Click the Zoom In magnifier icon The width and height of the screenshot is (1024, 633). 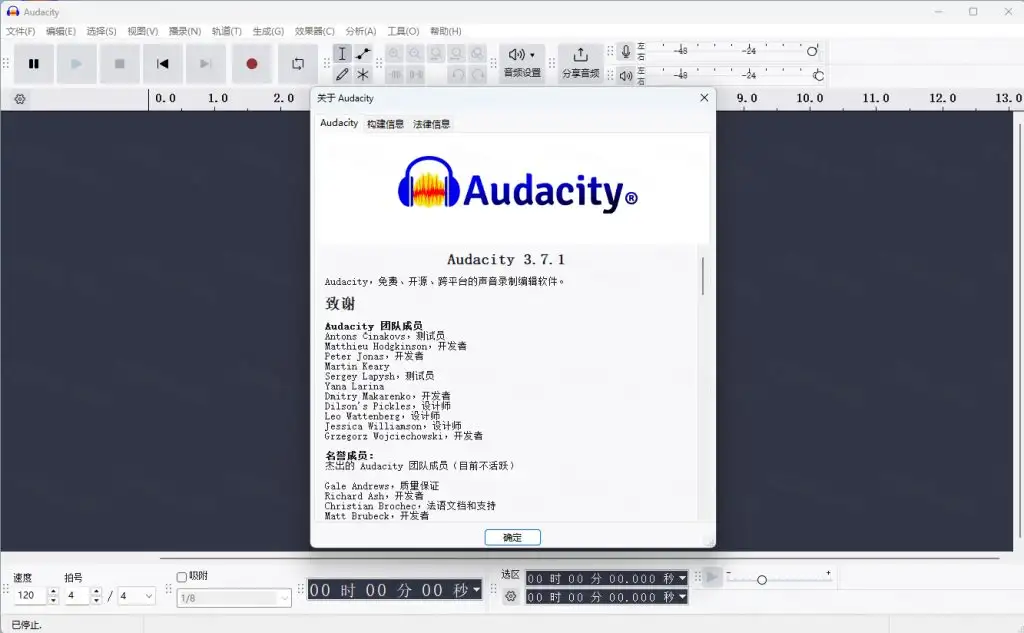[x=394, y=54]
